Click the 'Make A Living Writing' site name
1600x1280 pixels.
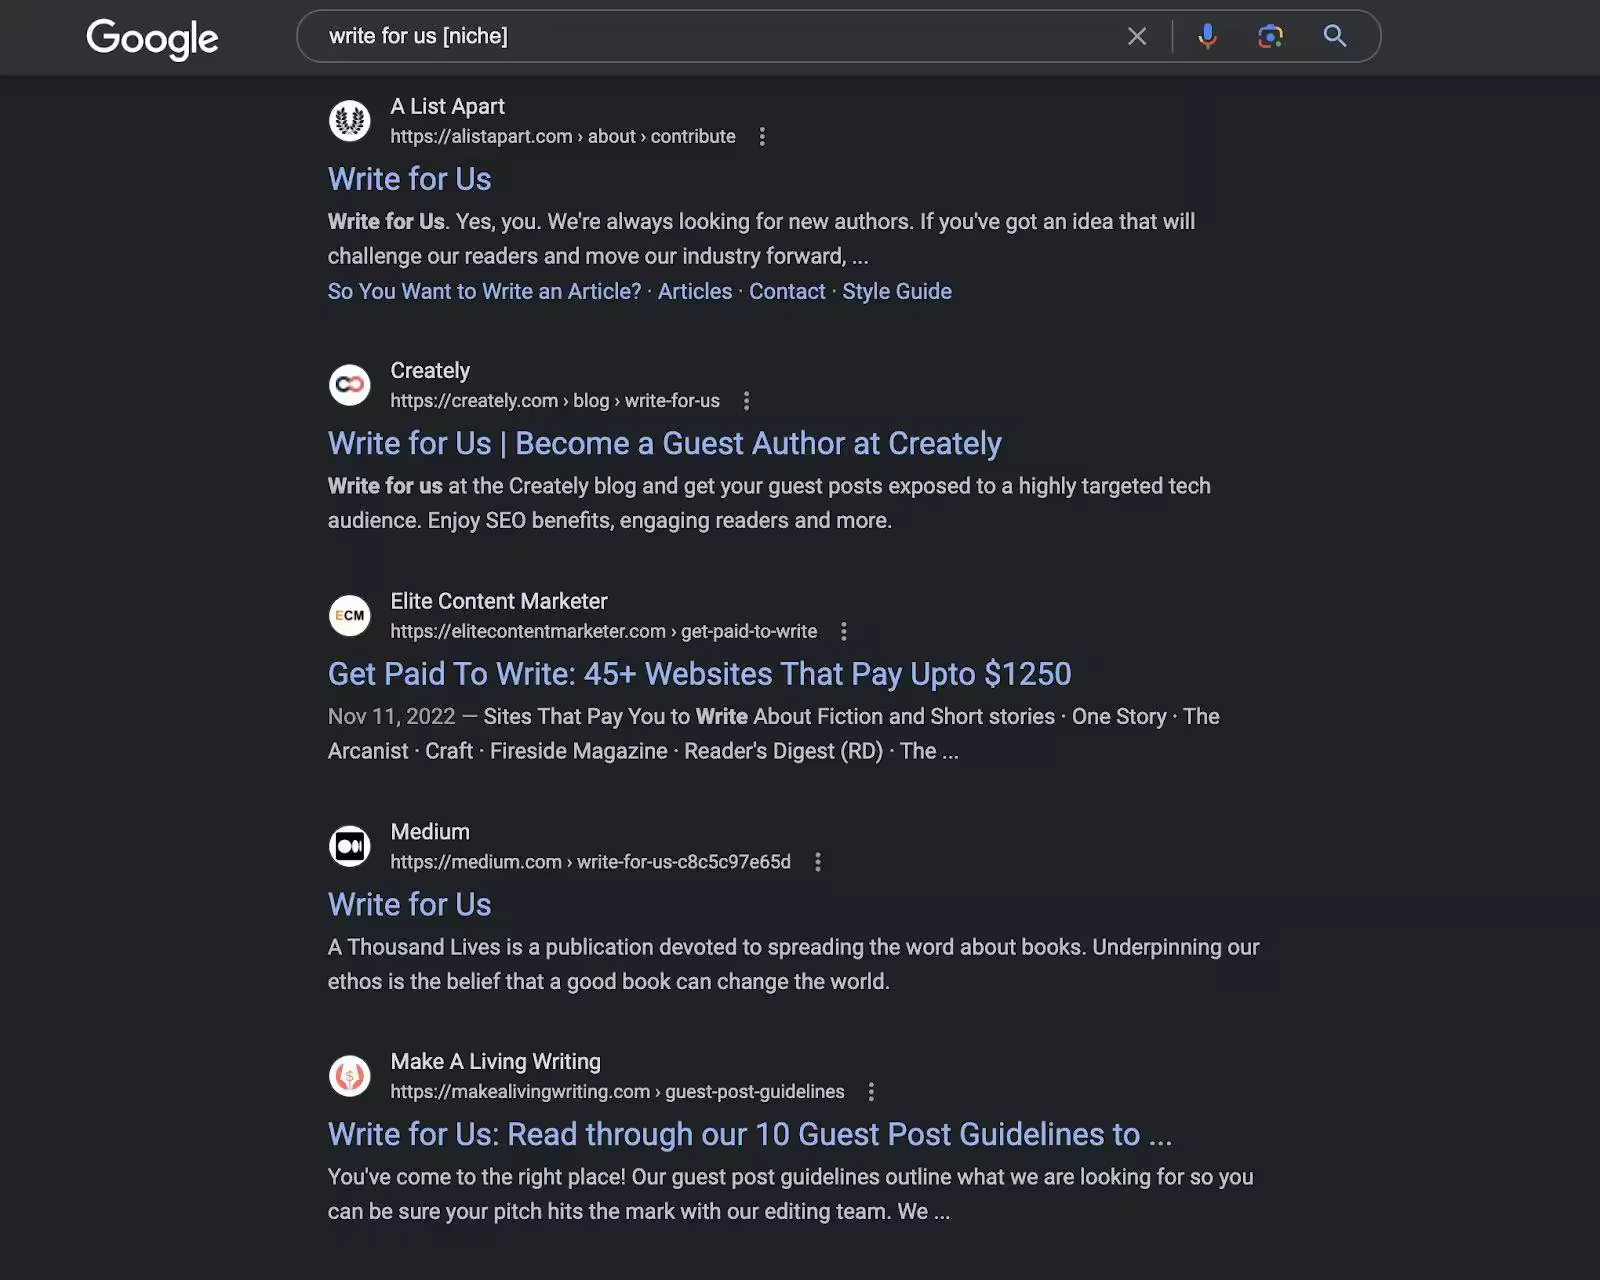pos(496,1061)
